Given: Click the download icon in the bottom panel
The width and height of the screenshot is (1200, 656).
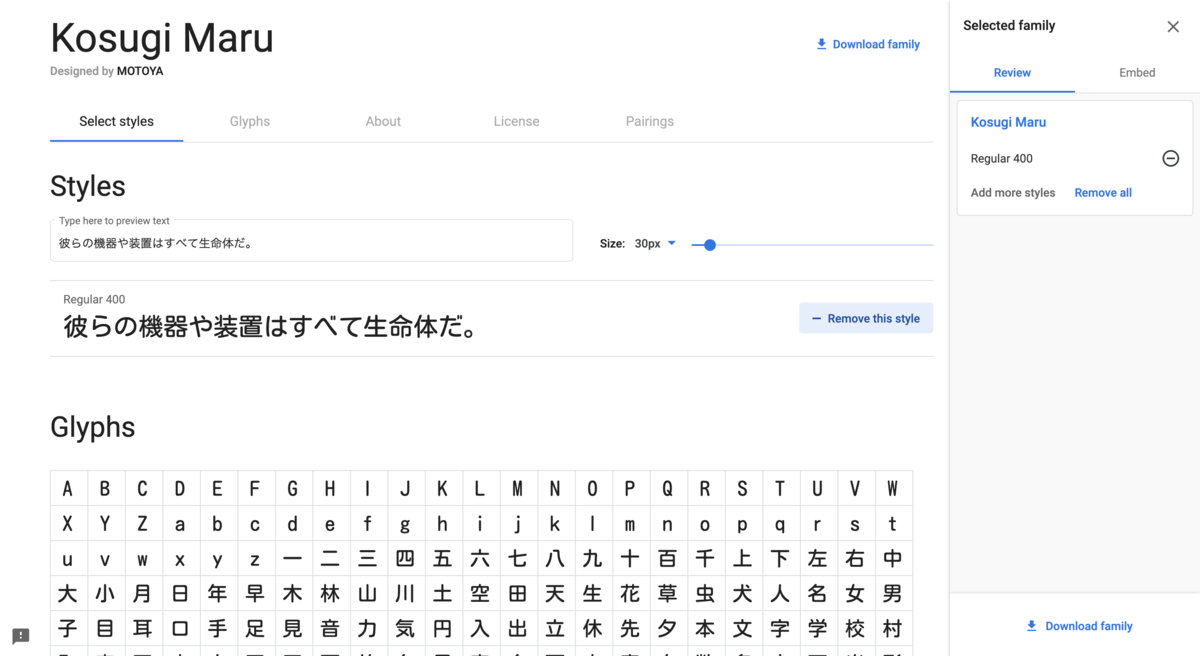Looking at the screenshot, I should click(1032, 626).
